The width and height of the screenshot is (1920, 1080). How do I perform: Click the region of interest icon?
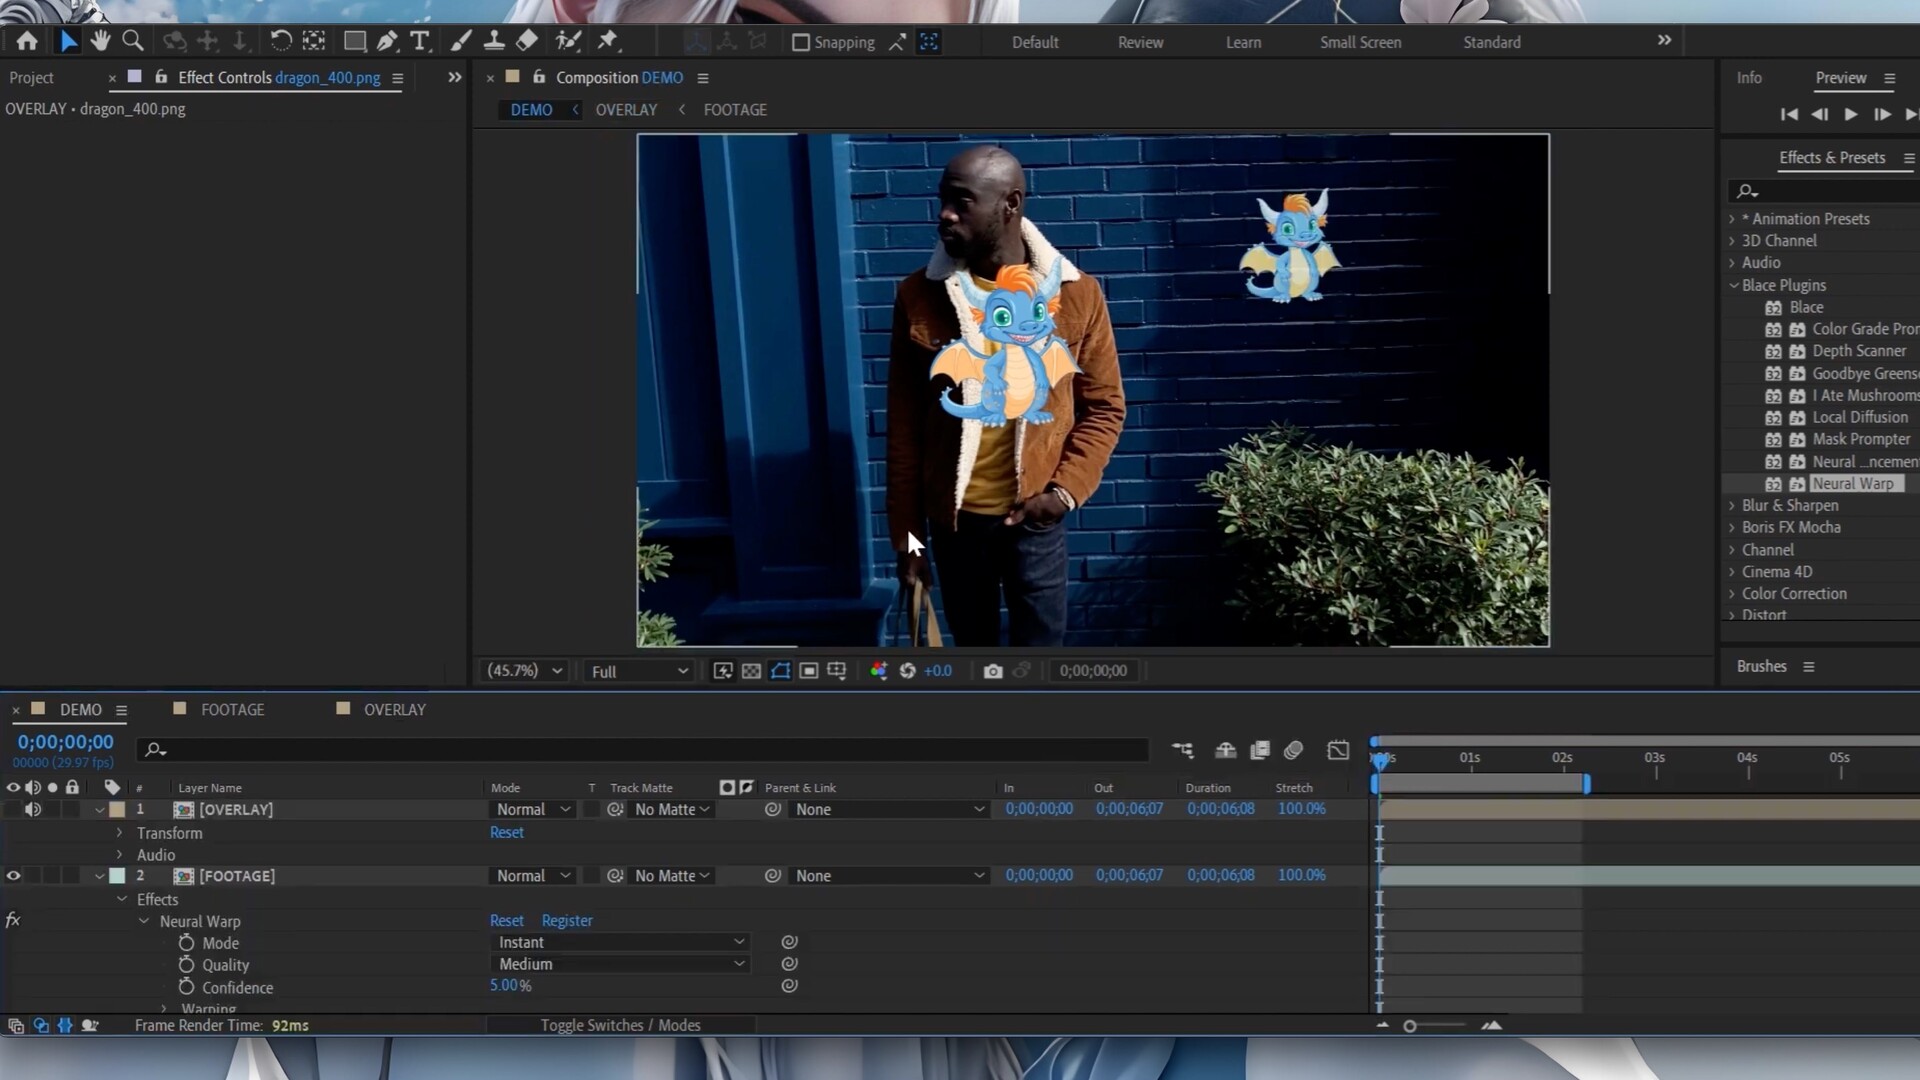tap(808, 671)
